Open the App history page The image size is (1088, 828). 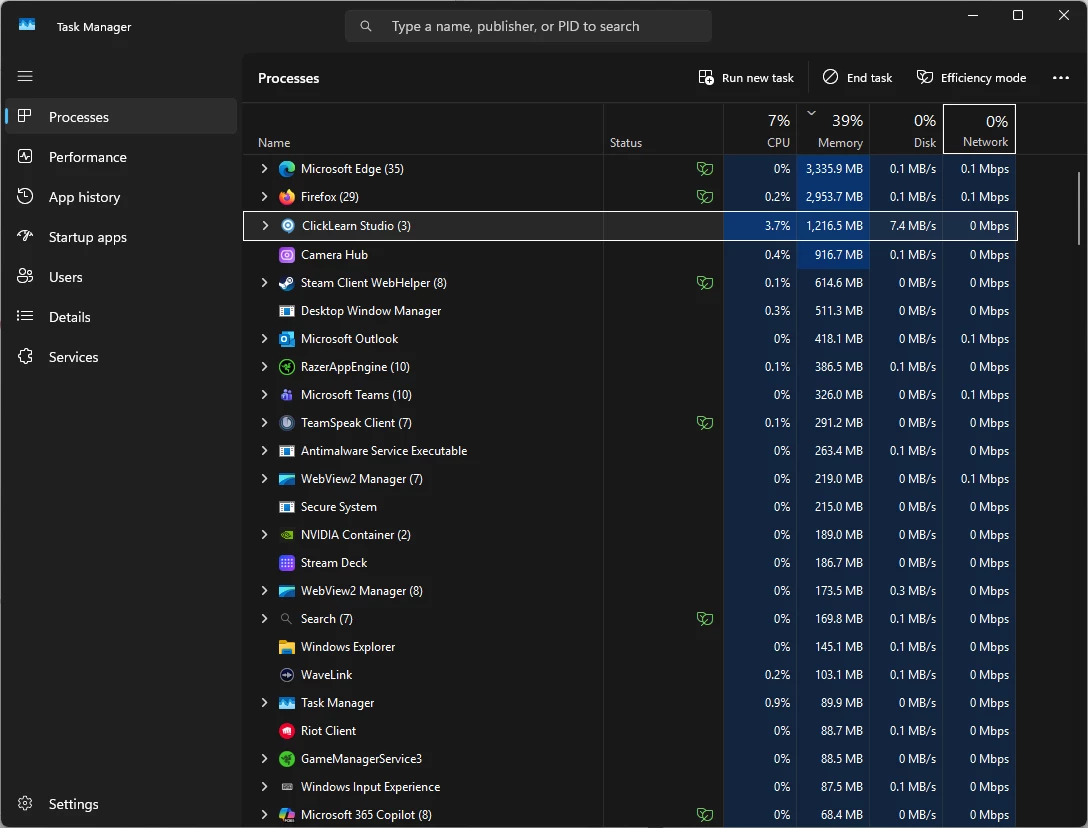(121, 197)
